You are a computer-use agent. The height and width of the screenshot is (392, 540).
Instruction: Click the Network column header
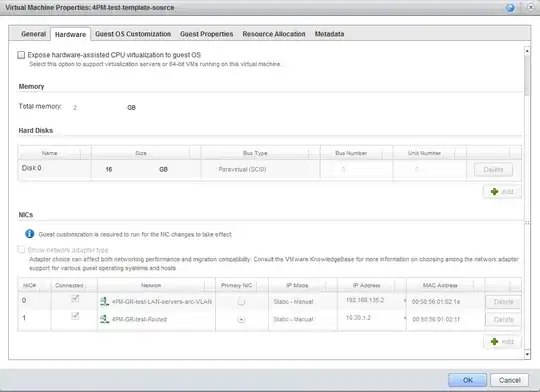151,285
